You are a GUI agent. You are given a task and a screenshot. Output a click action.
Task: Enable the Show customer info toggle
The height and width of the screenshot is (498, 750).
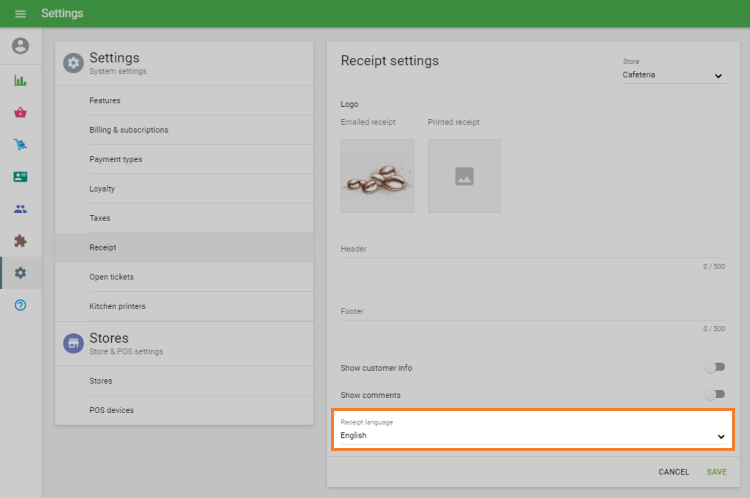coord(714,368)
